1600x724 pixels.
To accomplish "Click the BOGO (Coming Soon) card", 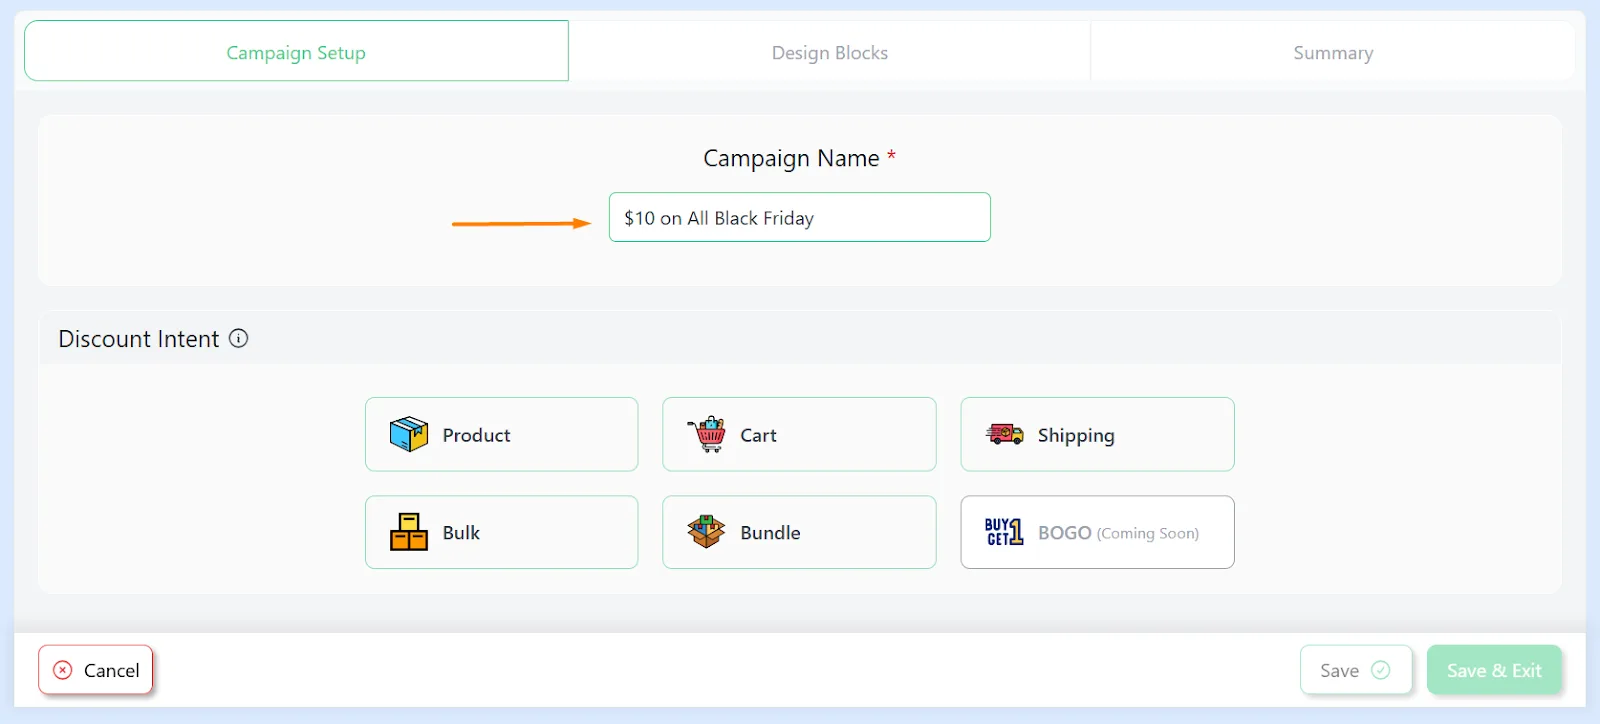I will pos(1097,532).
